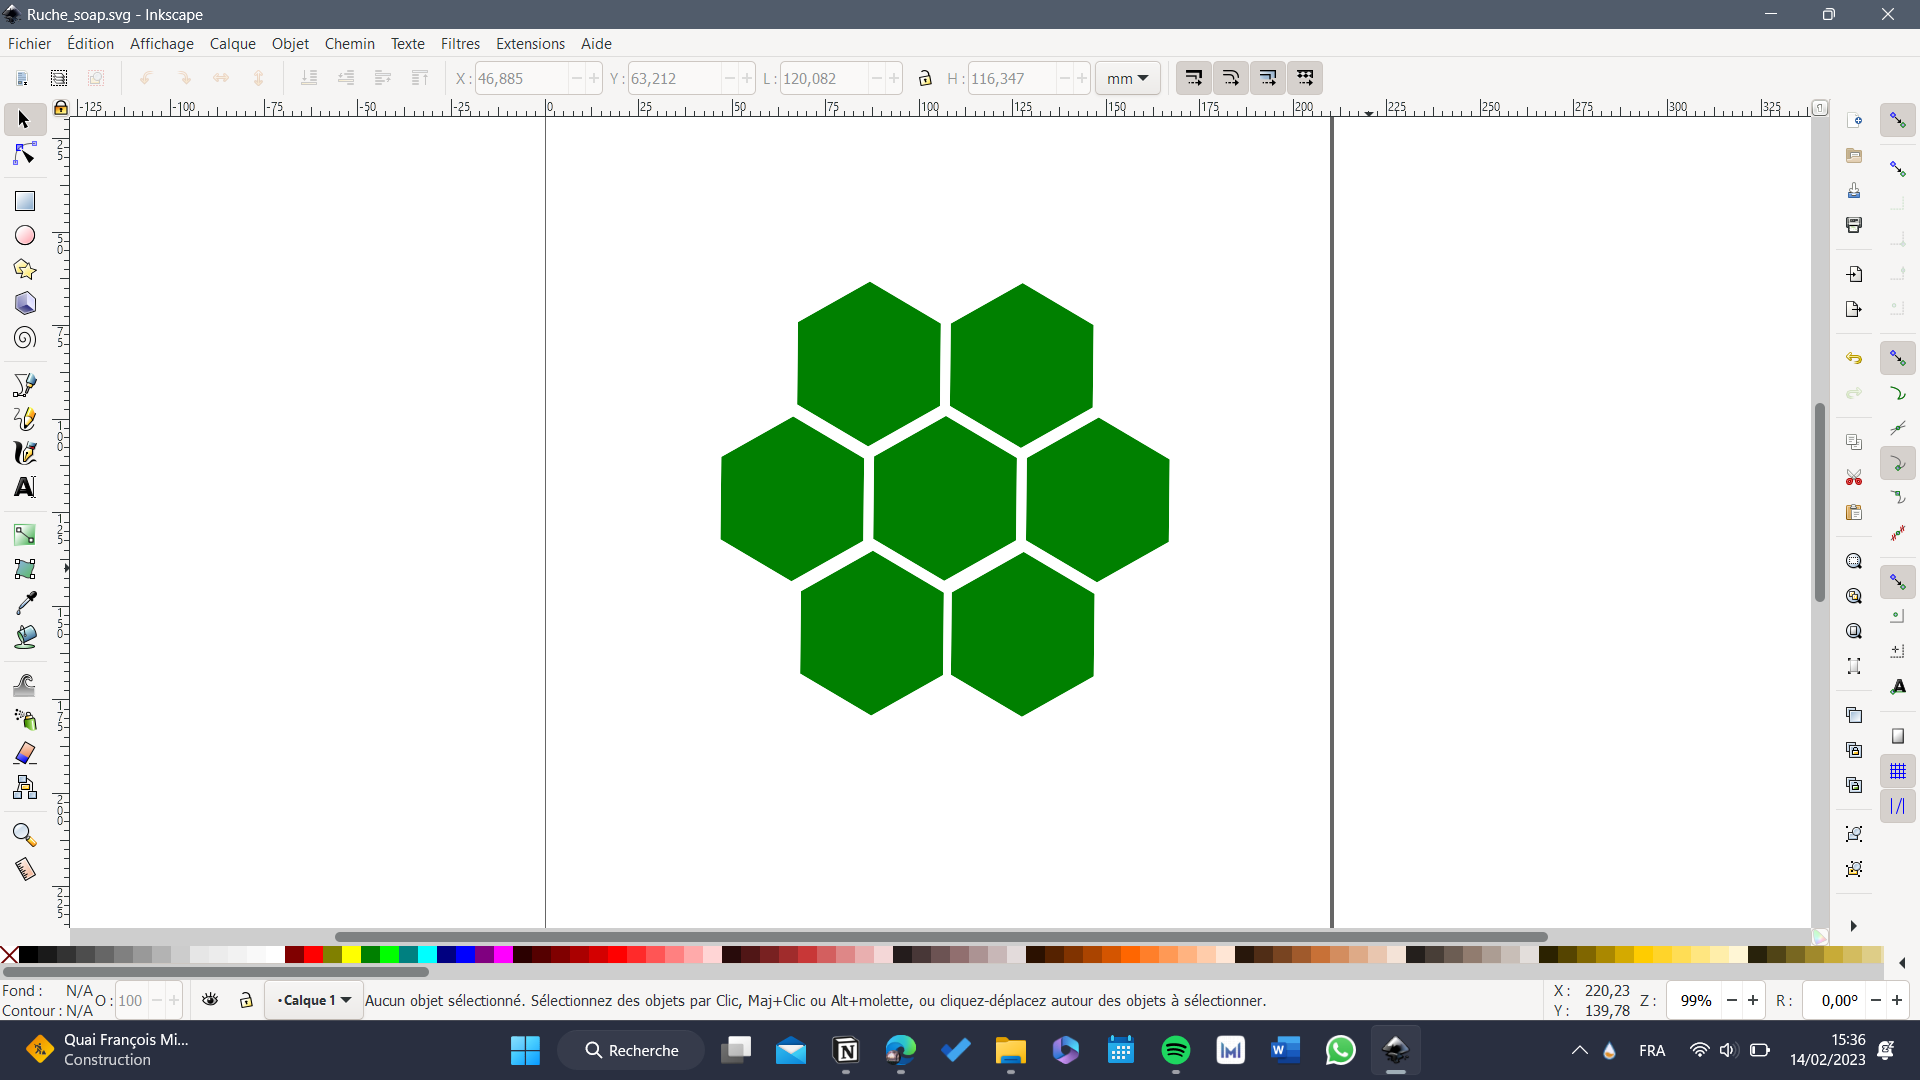
Task: Toggle scale rounded corners option
Action: coord(1231,78)
